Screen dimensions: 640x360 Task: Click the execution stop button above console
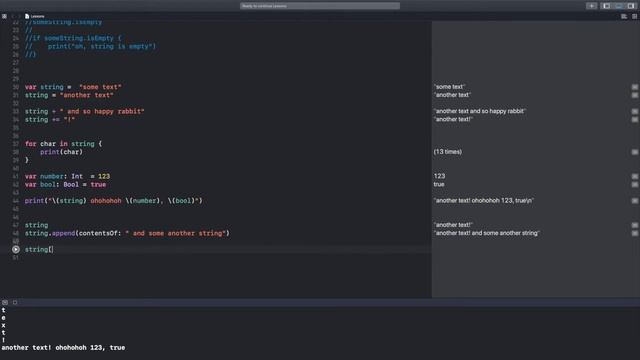[x=15, y=302]
